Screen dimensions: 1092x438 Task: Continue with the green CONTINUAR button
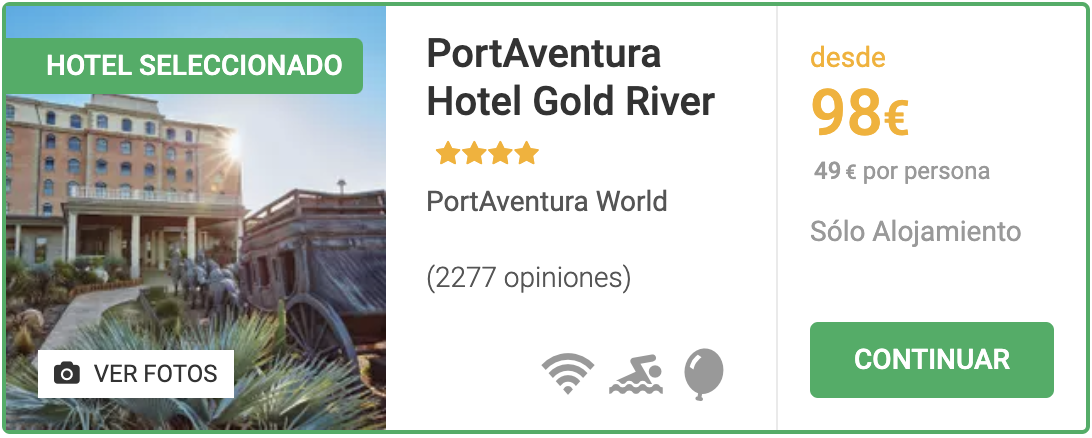click(931, 360)
